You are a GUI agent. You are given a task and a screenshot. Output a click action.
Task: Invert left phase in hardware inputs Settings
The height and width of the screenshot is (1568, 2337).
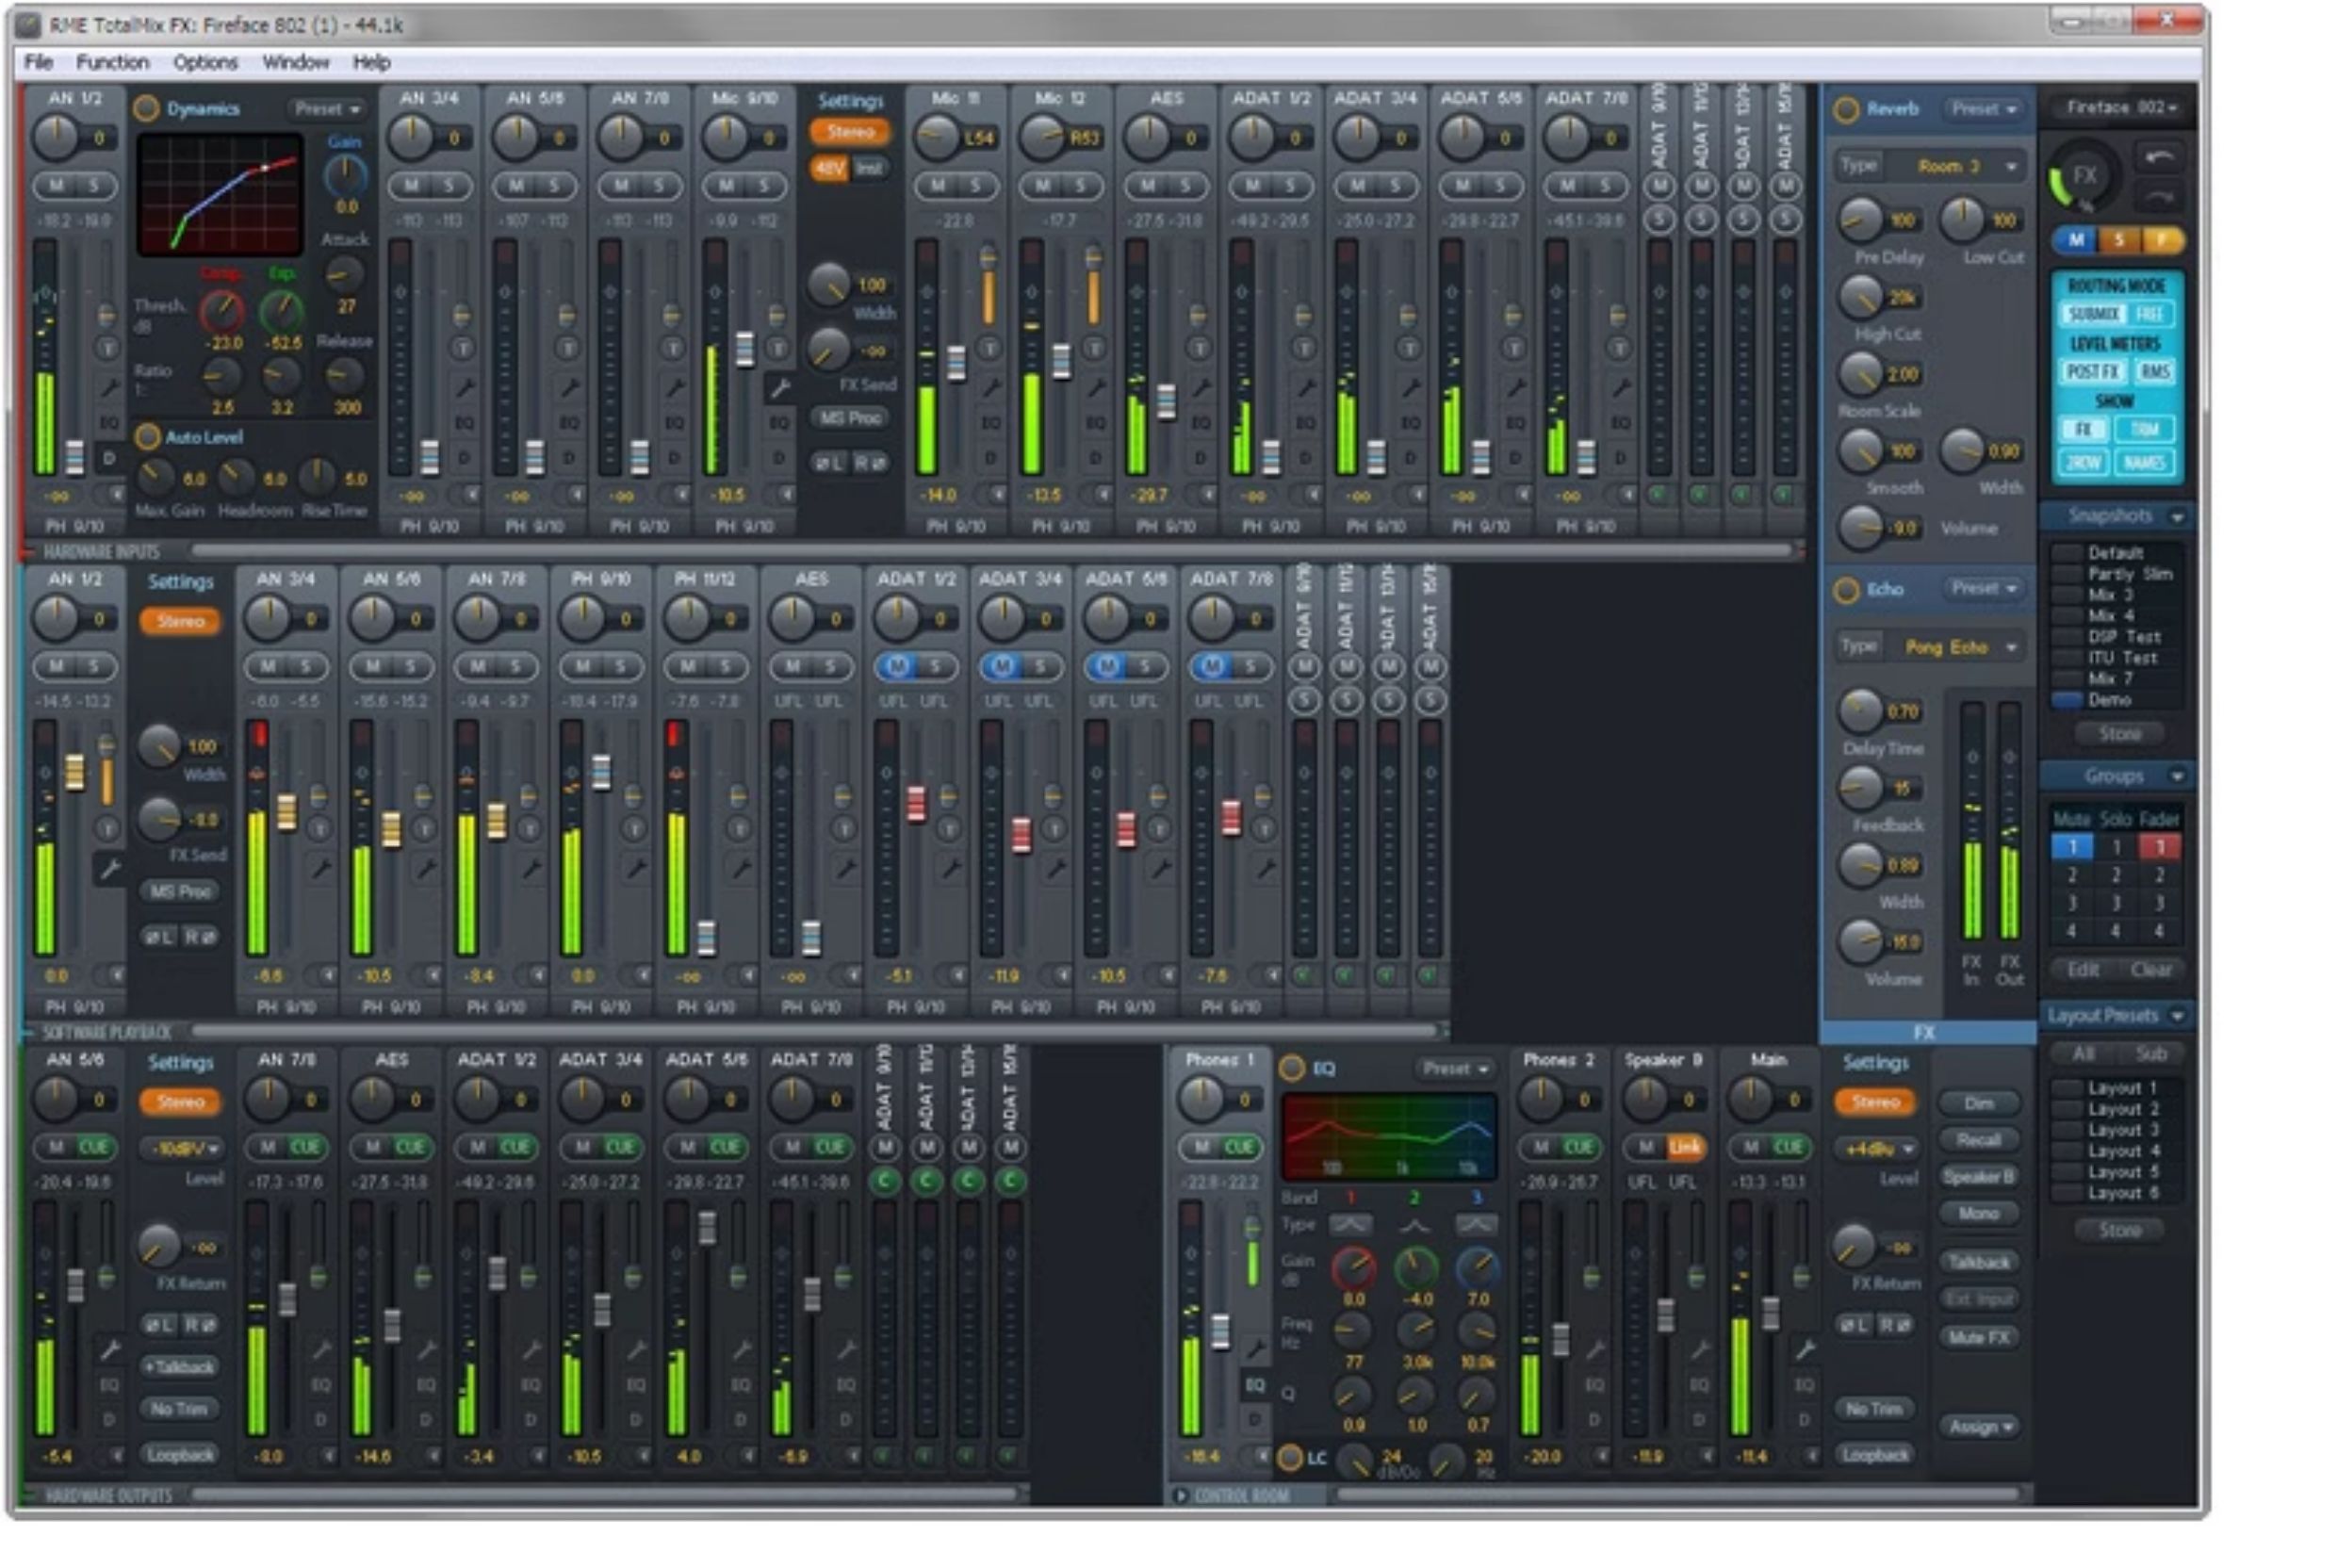click(x=829, y=463)
